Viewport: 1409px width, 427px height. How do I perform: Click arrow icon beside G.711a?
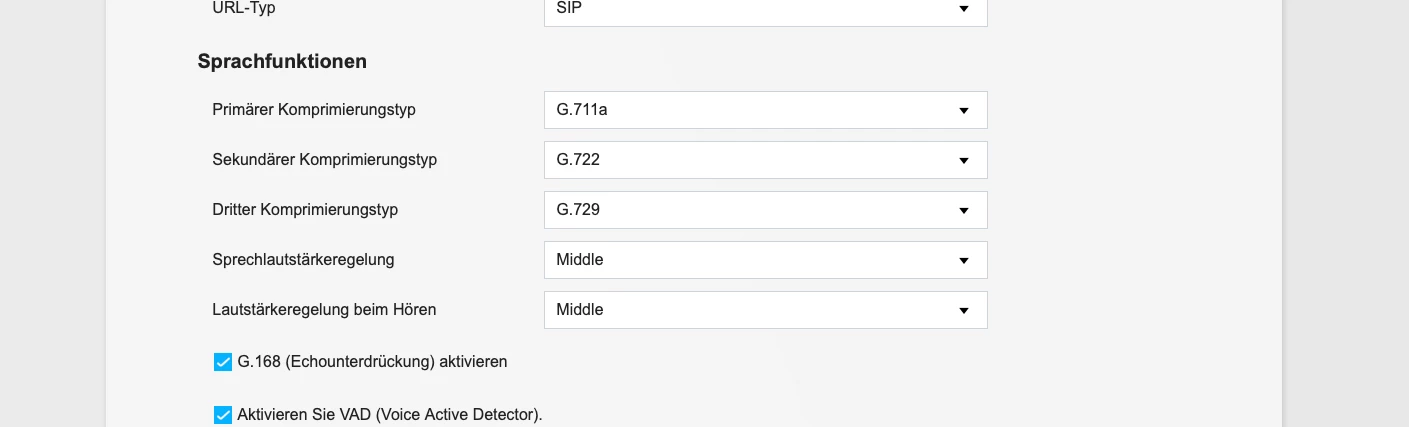pos(964,110)
